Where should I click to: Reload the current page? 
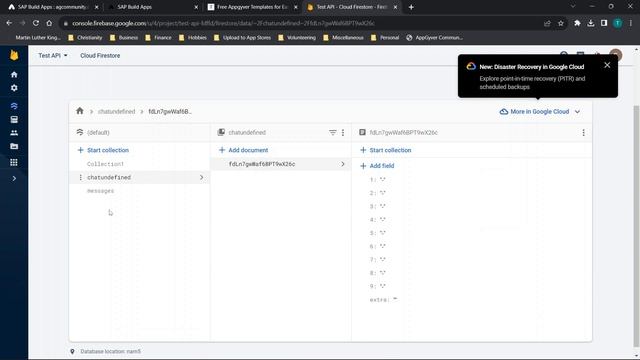click(36, 23)
